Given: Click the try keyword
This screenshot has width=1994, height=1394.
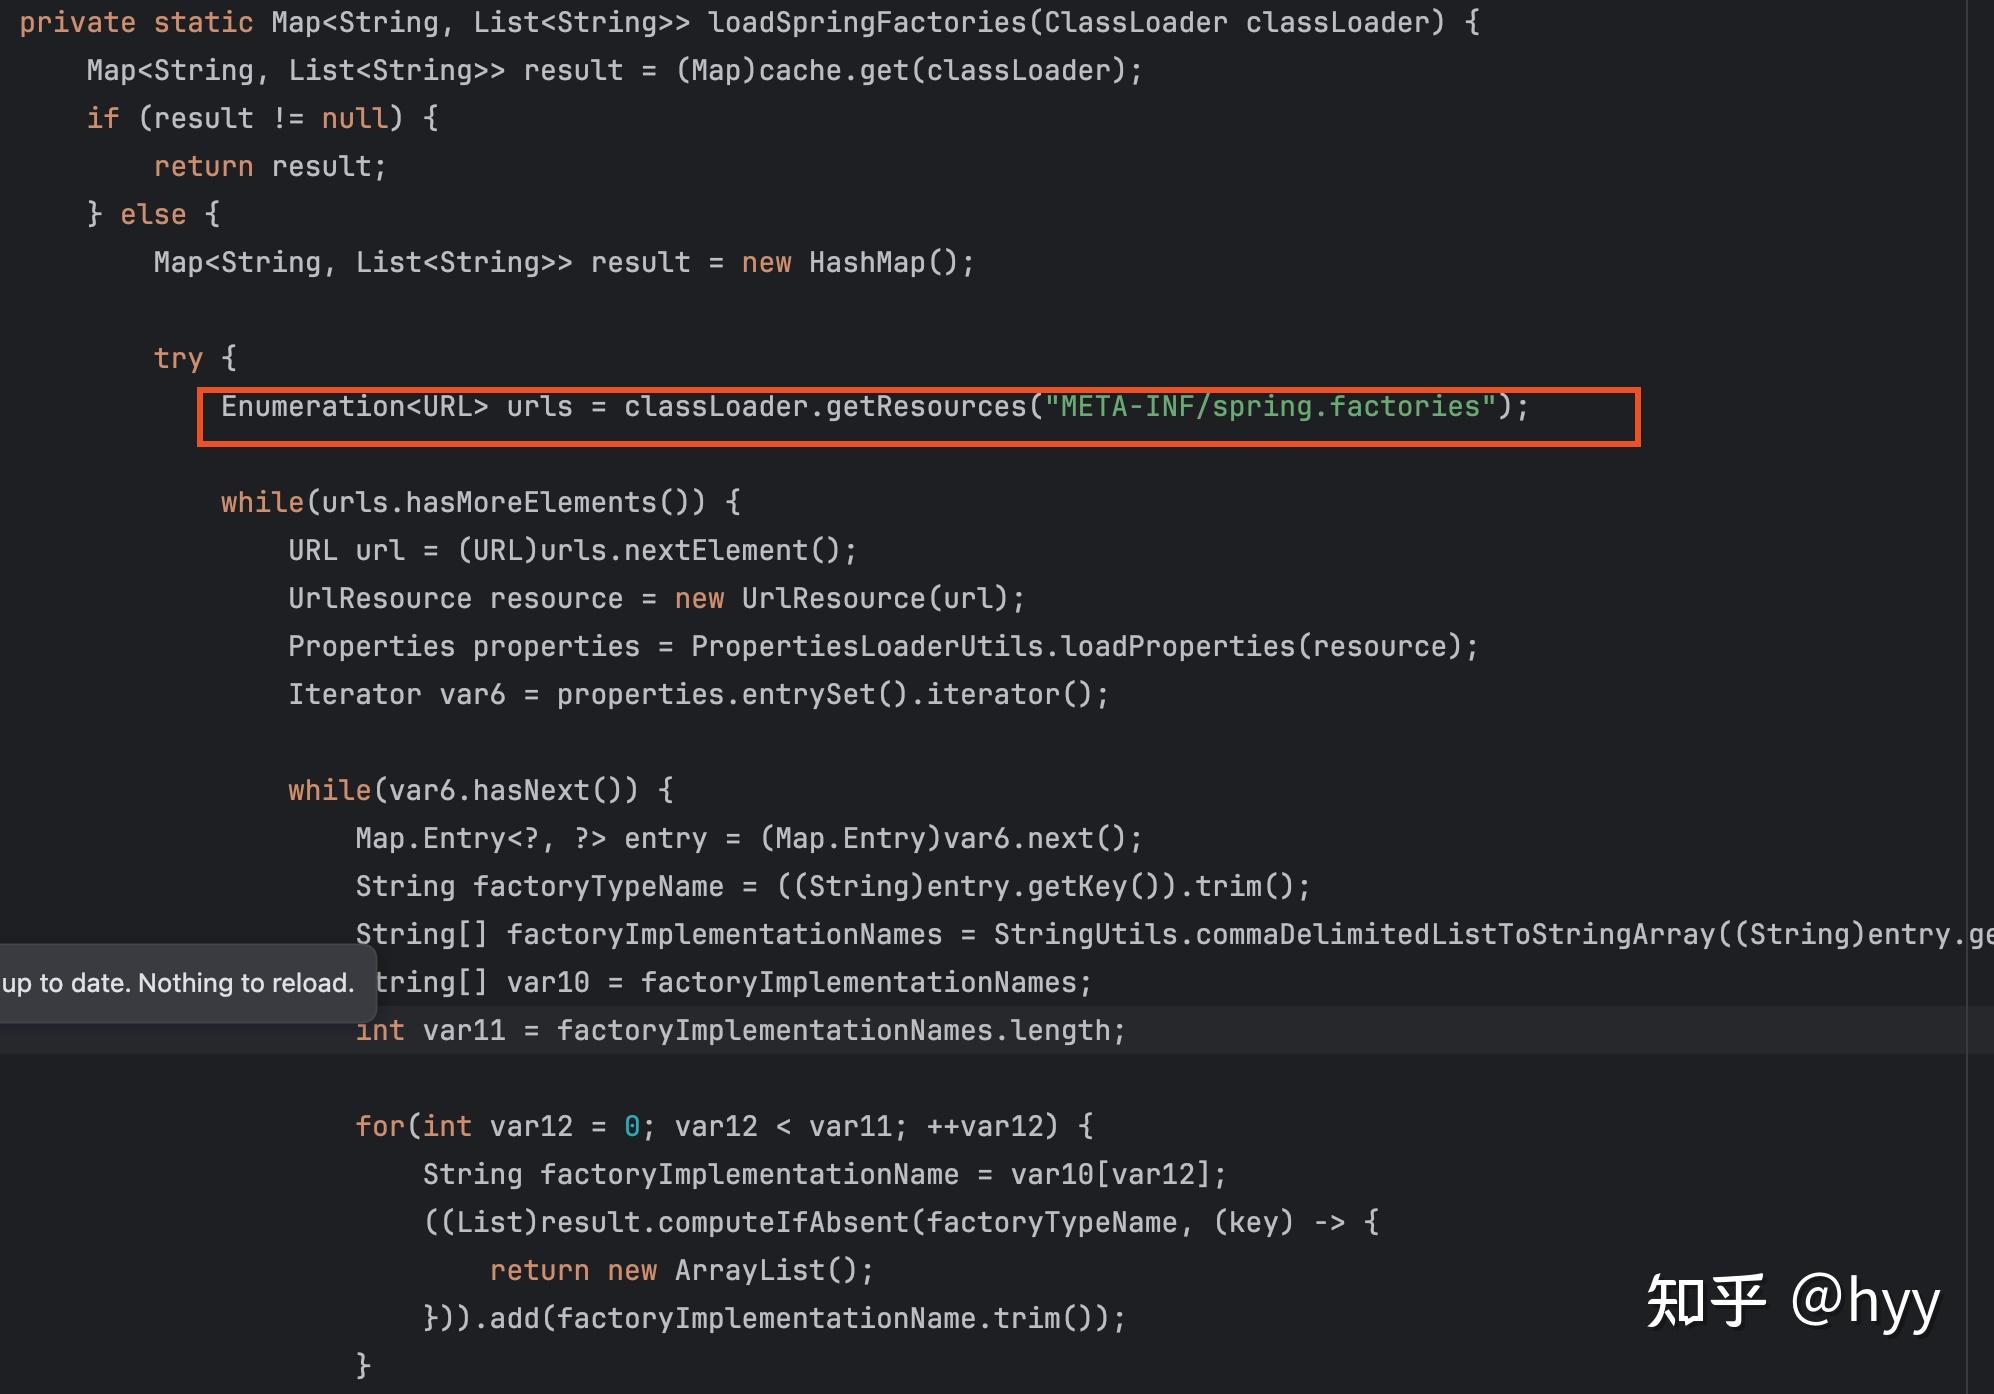Looking at the screenshot, I should click(180, 357).
